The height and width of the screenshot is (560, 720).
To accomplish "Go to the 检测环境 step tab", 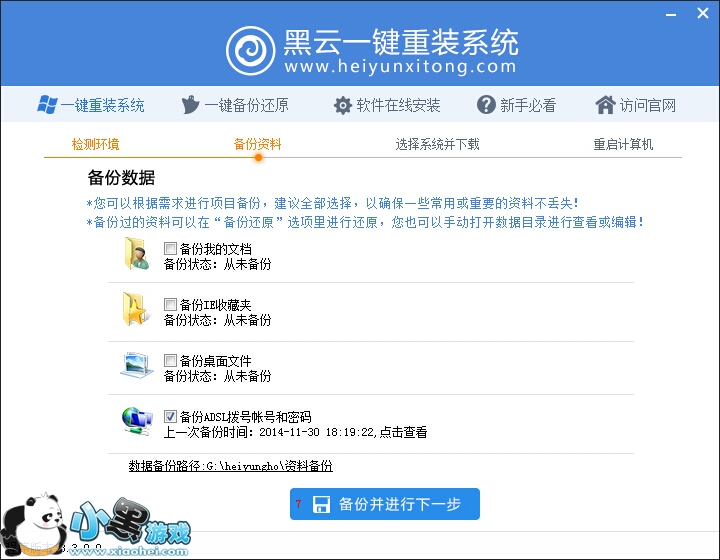I will click(96, 145).
